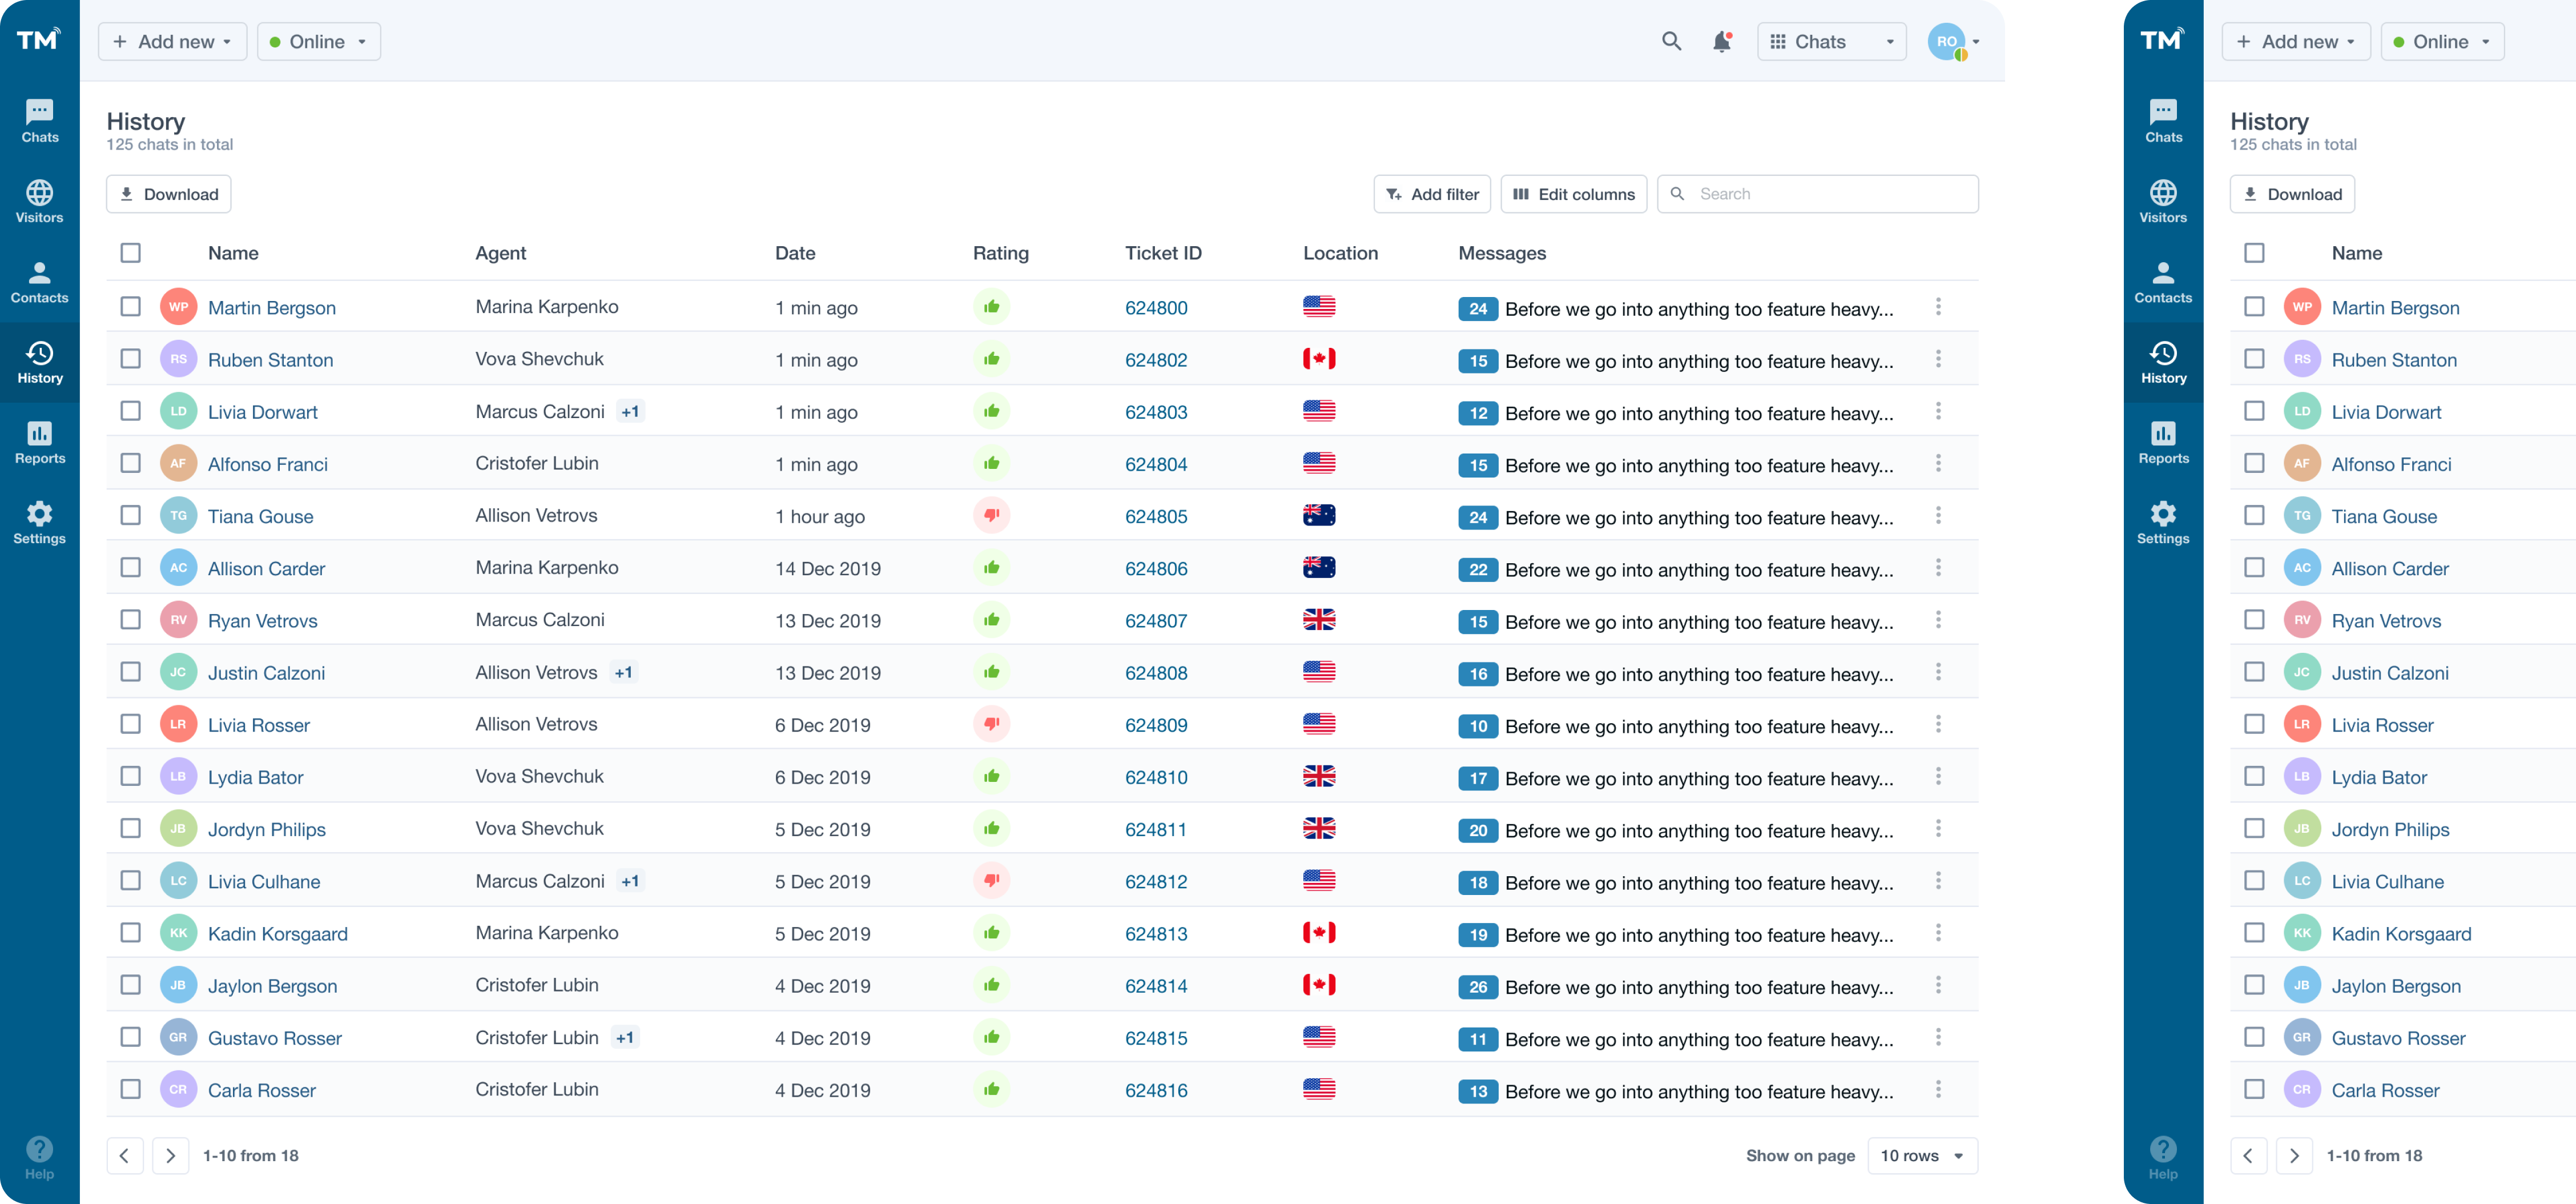
Task: Check the box for Ruben Stanton
Action: click(x=131, y=359)
